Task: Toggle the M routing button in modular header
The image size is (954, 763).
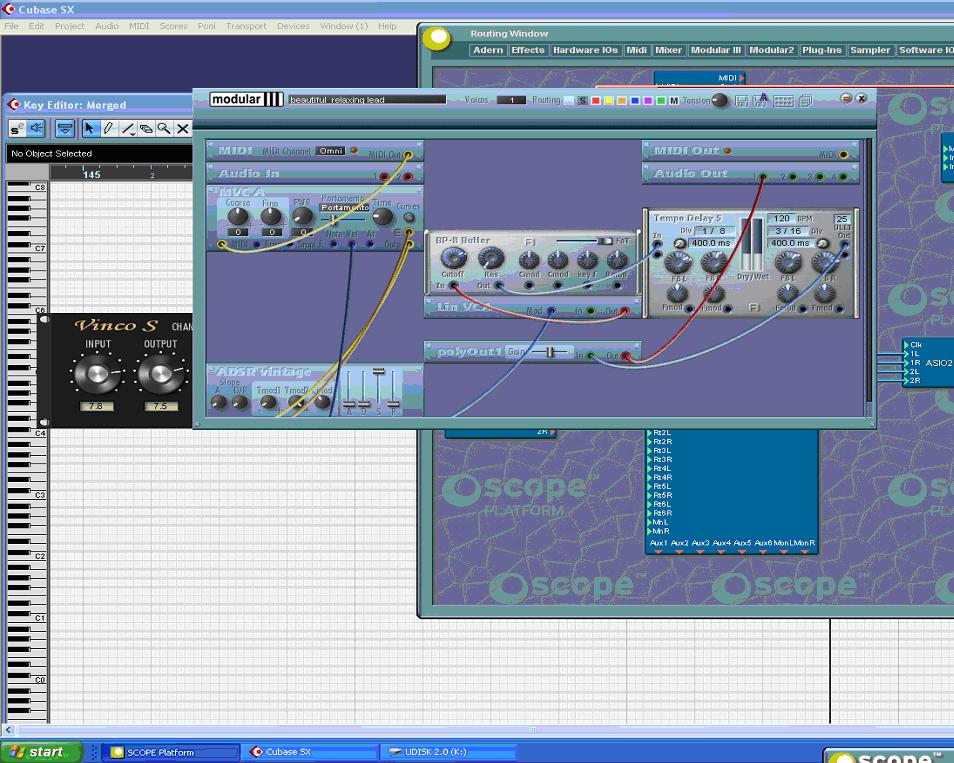Action: [x=674, y=100]
